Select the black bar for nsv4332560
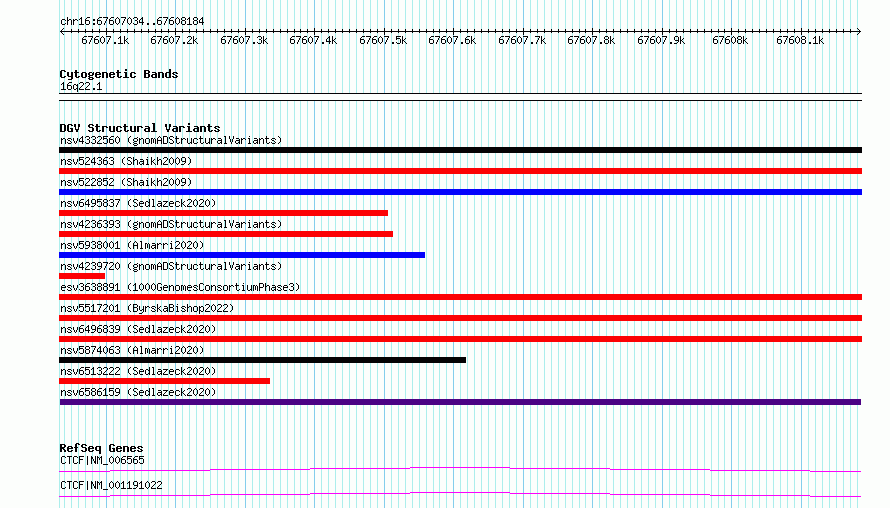The height and width of the screenshot is (508, 890). pos(460,150)
